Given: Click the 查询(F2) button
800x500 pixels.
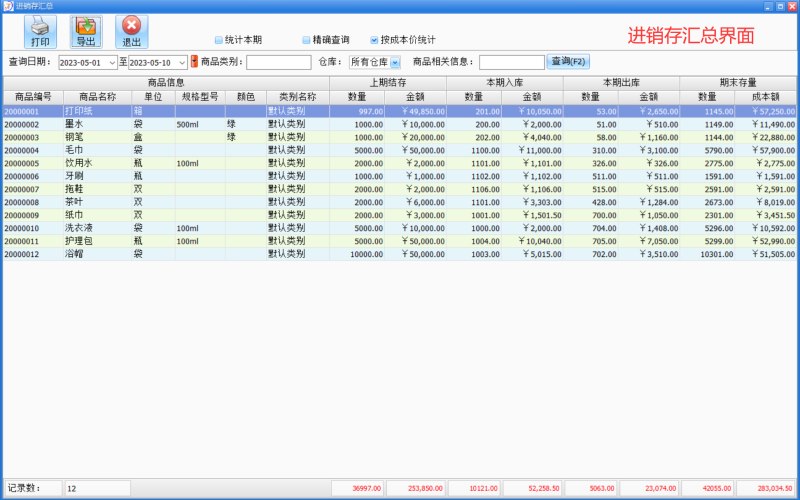Looking at the screenshot, I should click(568, 62).
